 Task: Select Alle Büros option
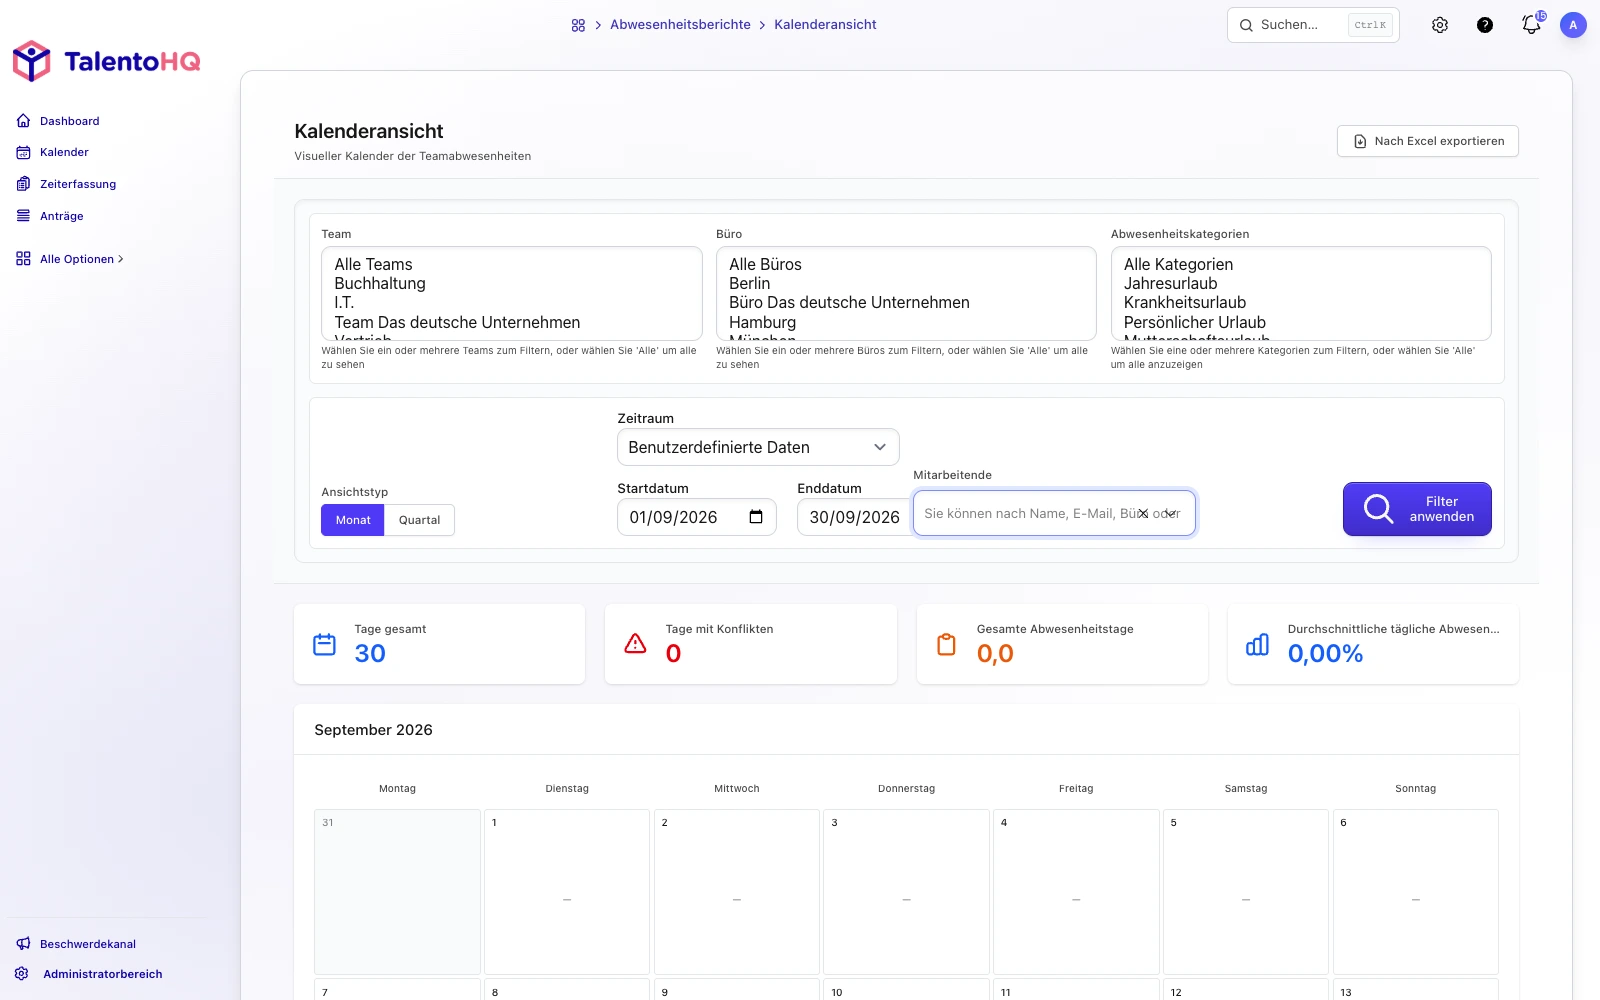[765, 264]
